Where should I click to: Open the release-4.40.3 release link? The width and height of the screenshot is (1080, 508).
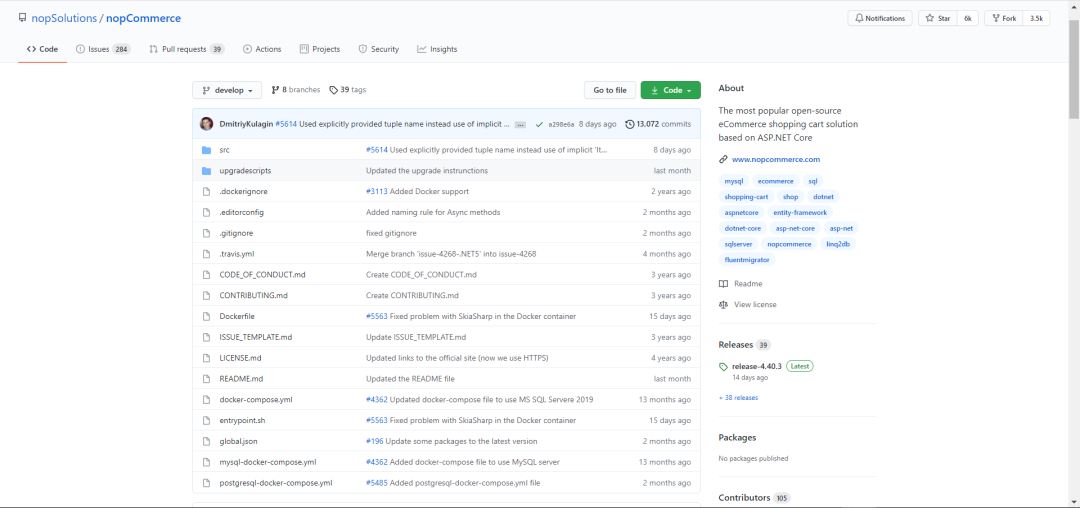coord(757,367)
